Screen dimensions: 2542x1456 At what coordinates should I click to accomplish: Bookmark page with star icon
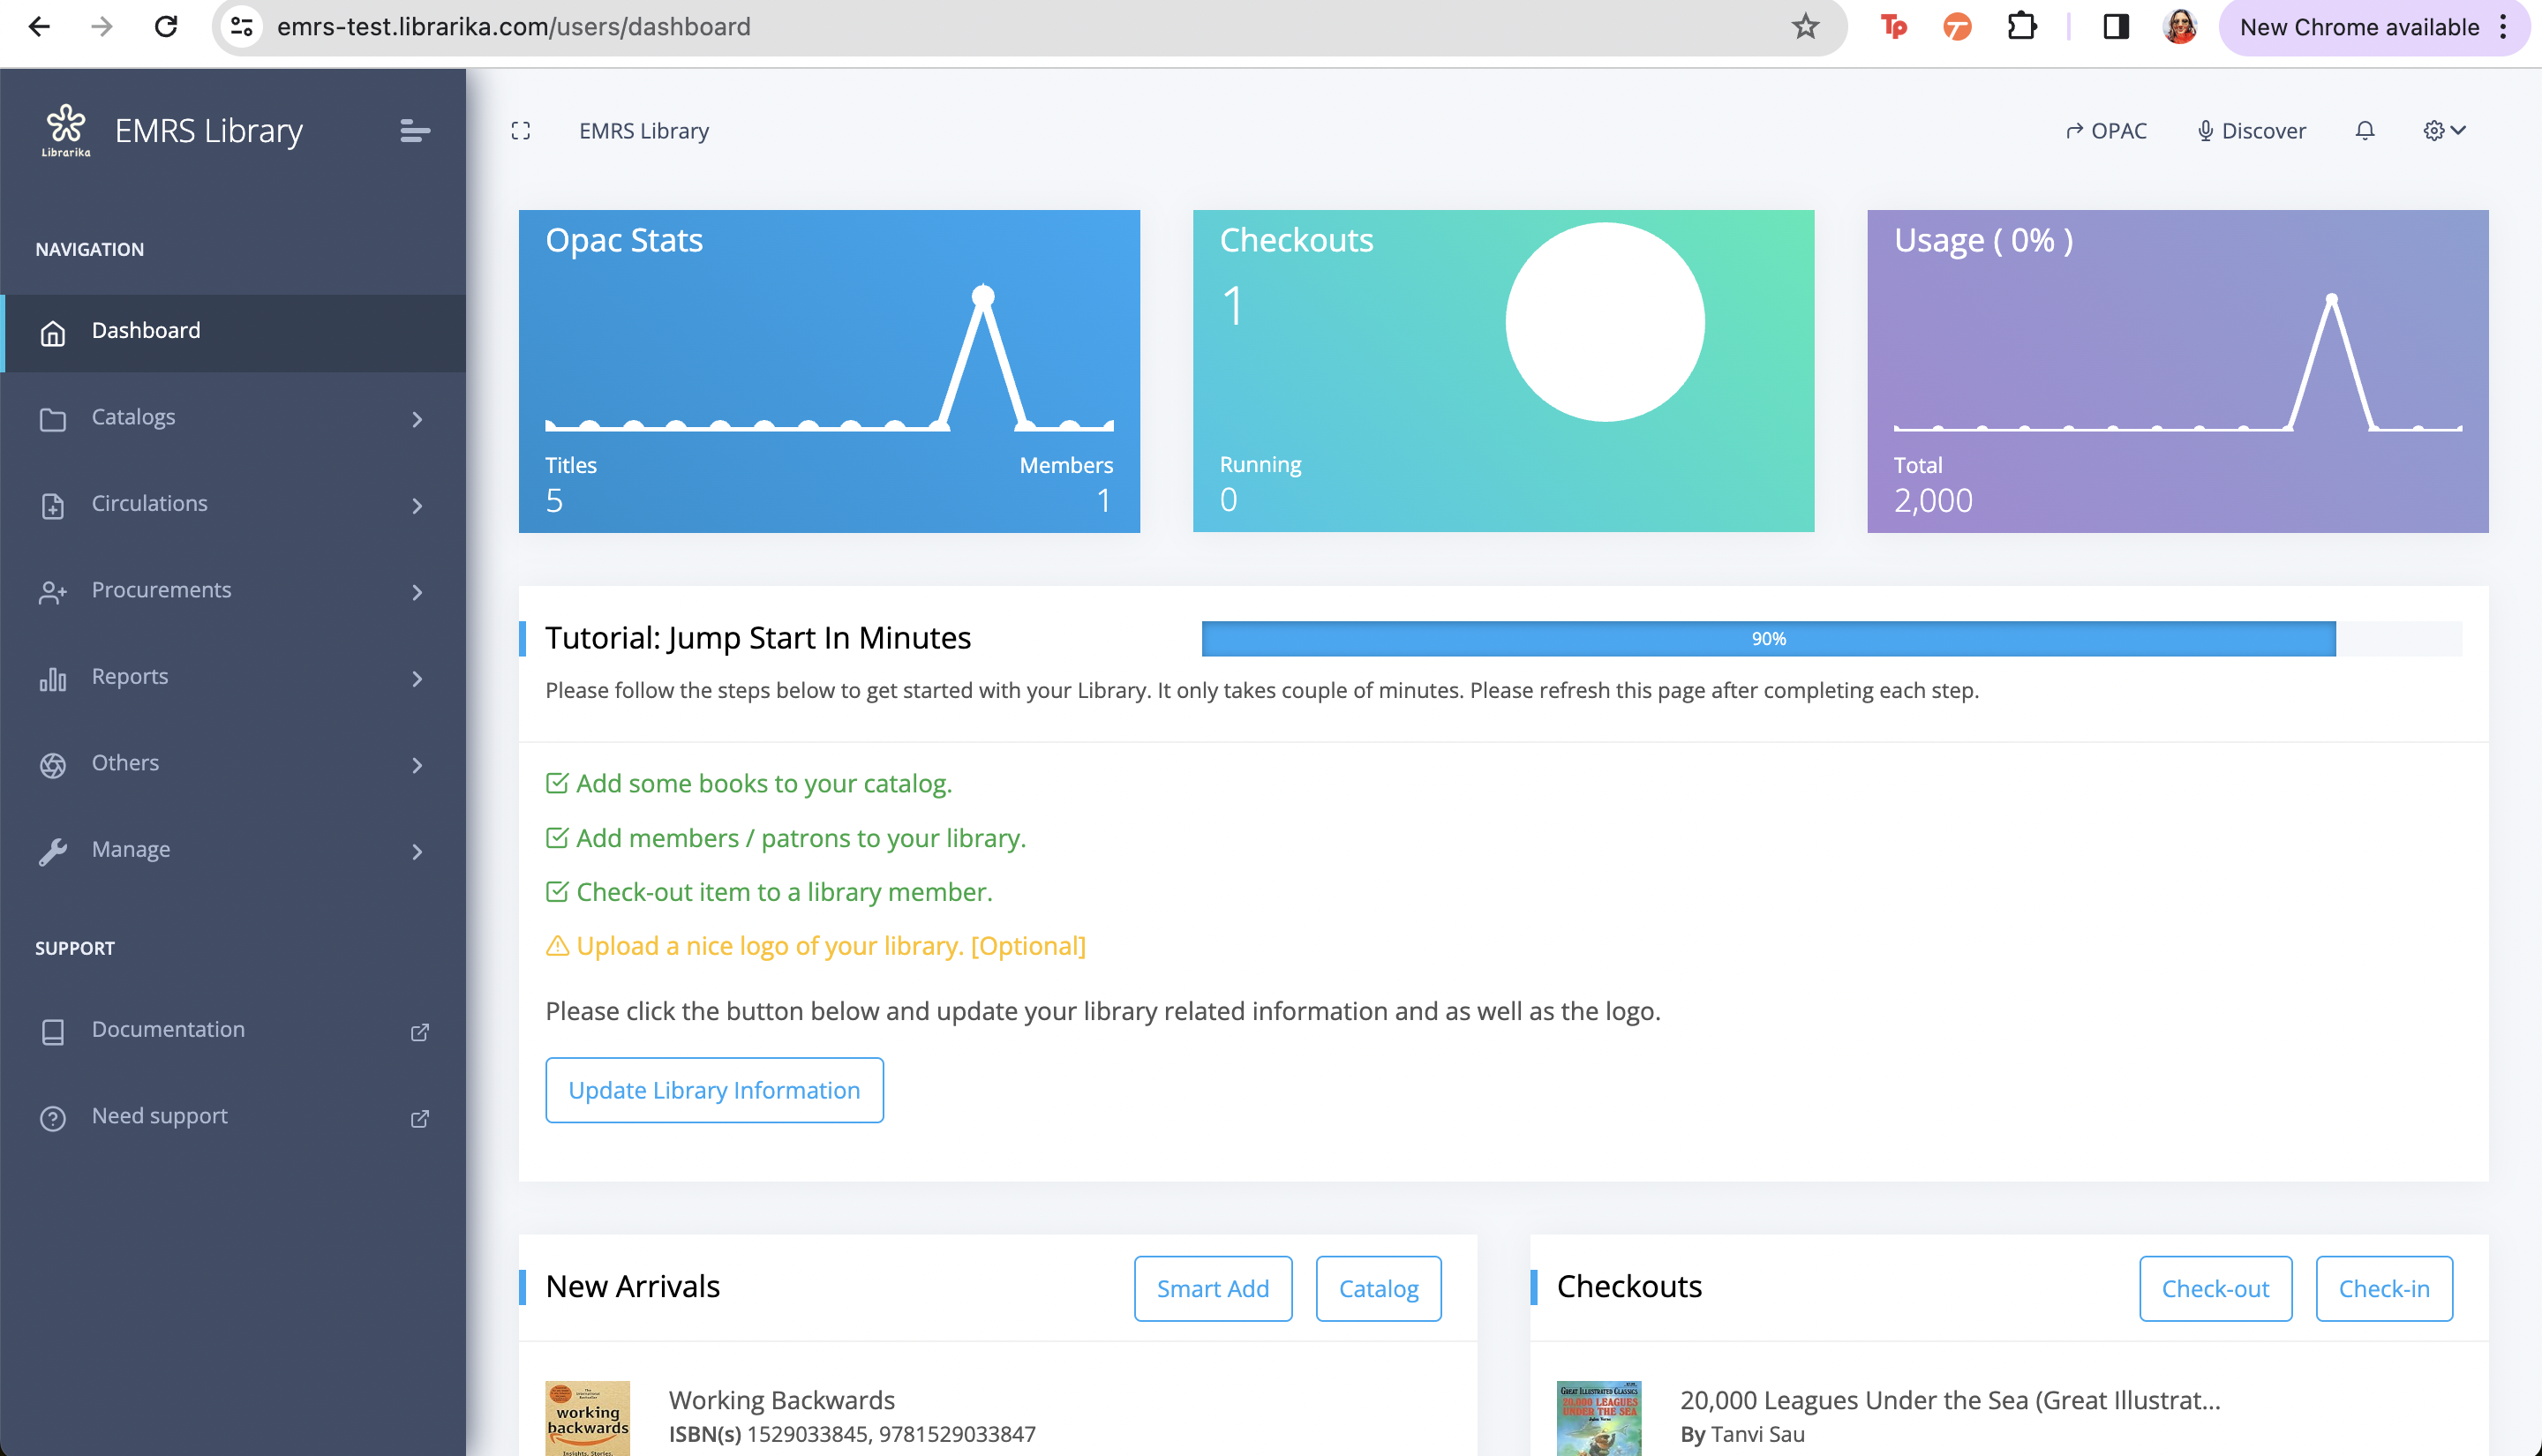[1805, 27]
